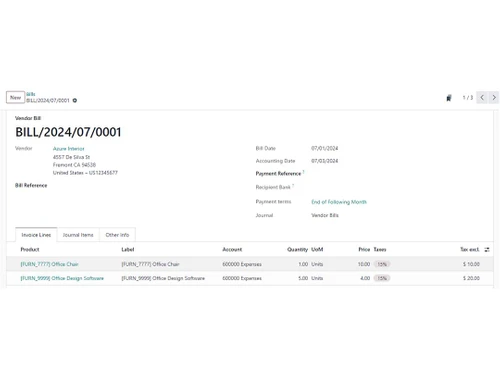Open the gear actions icon beside BILL/2024/07/0001

click(x=75, y=100)
